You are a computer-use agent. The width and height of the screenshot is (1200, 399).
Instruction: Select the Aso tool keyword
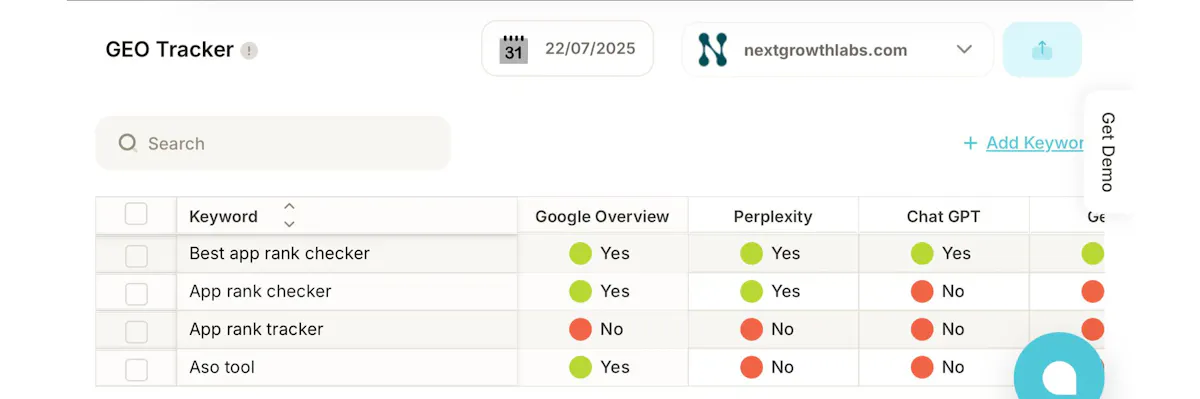(x=222, y=367)
